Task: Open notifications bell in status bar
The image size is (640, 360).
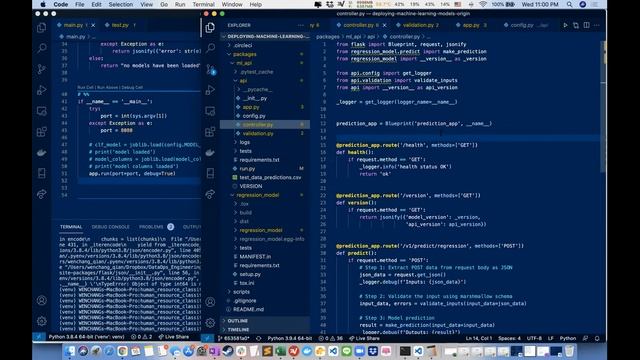Action: 597,338
